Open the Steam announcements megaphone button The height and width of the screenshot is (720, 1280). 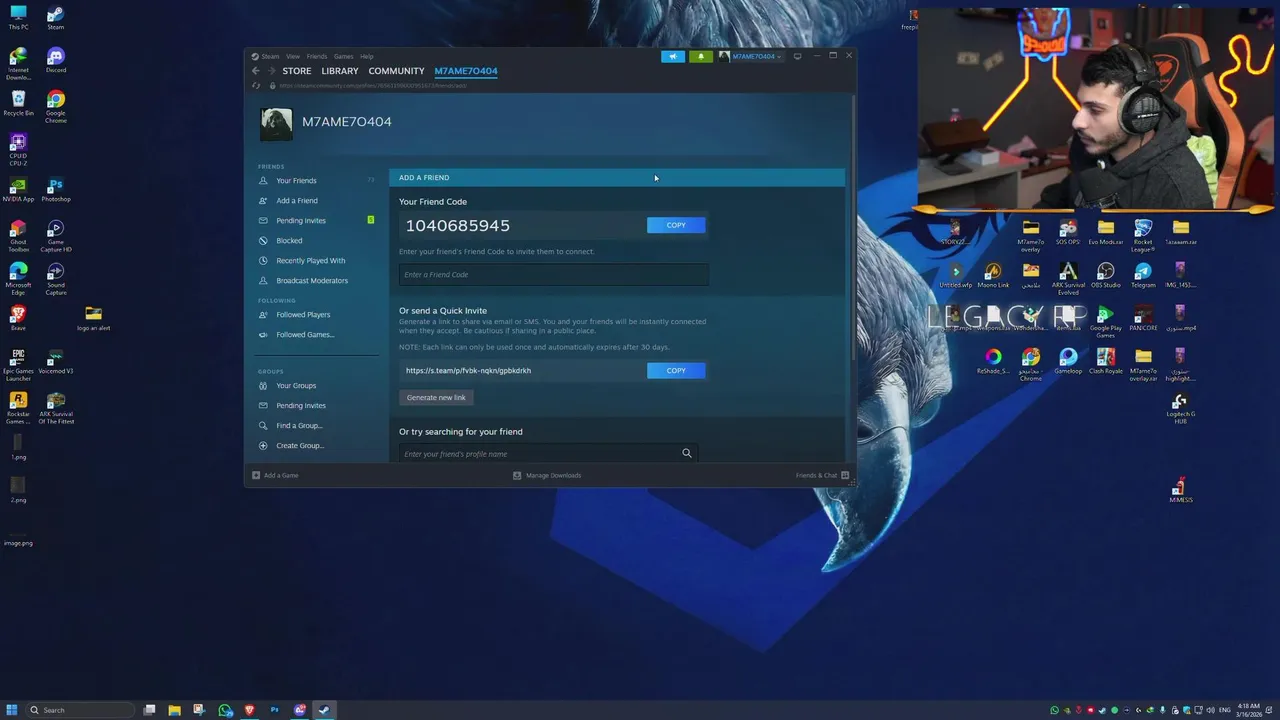pyautogui.click(x=673, y=56)
